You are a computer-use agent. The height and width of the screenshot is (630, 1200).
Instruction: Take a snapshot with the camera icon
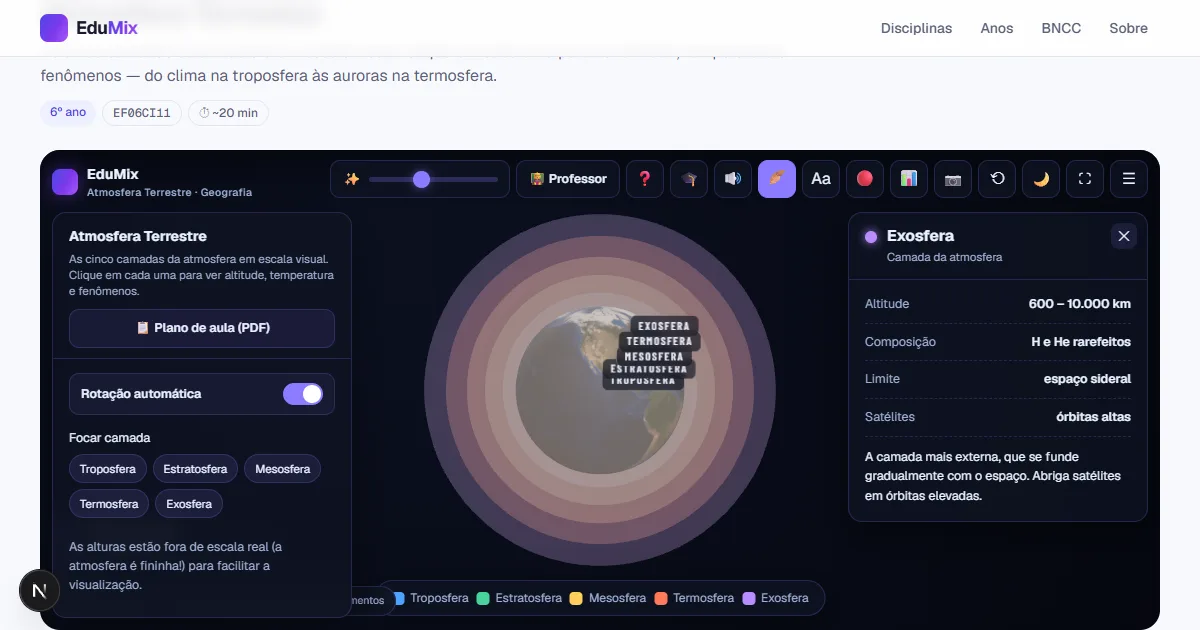(x=953, y=179)
